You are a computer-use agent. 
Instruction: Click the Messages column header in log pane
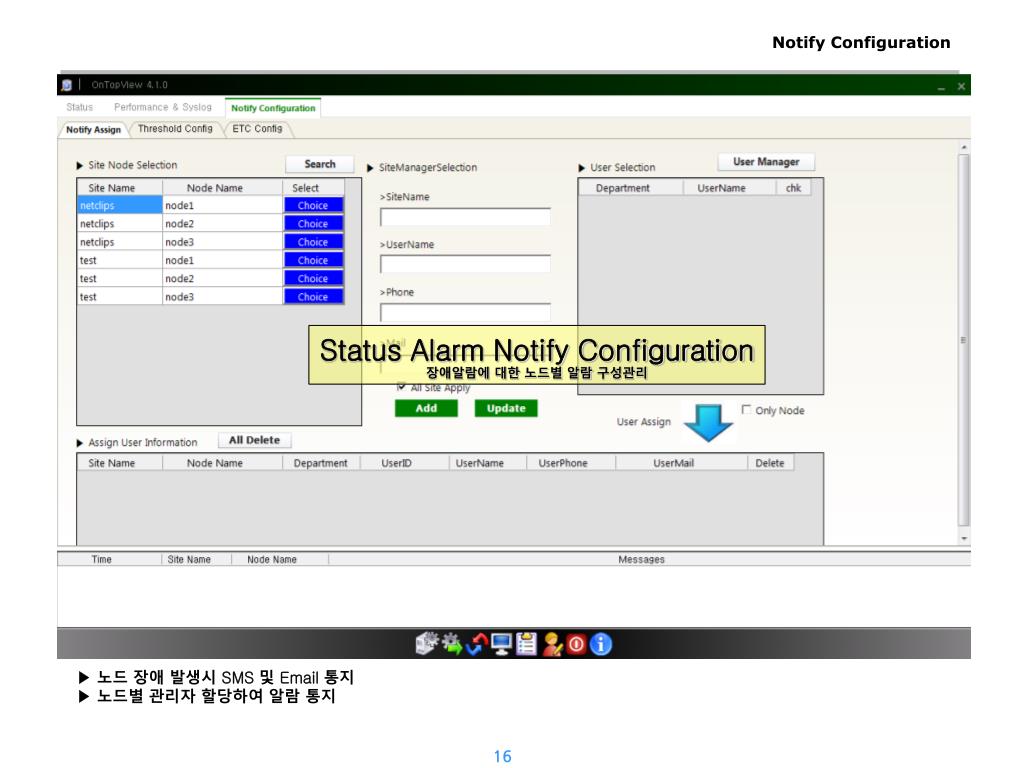tap(649, 559)
